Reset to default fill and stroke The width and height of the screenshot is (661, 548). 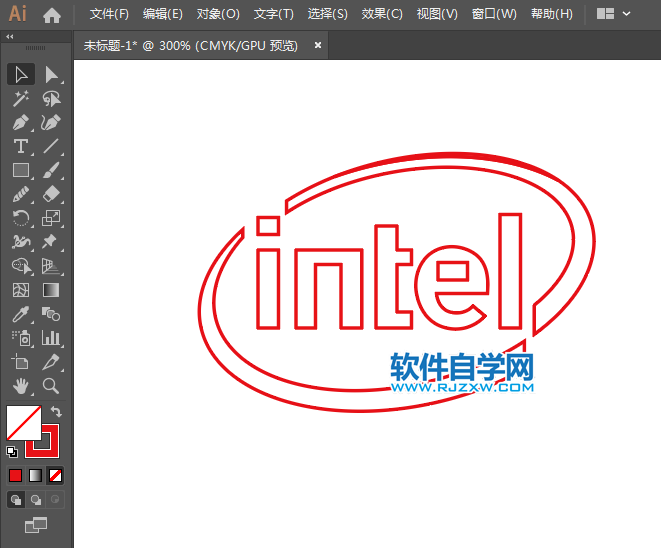point(12,452)
